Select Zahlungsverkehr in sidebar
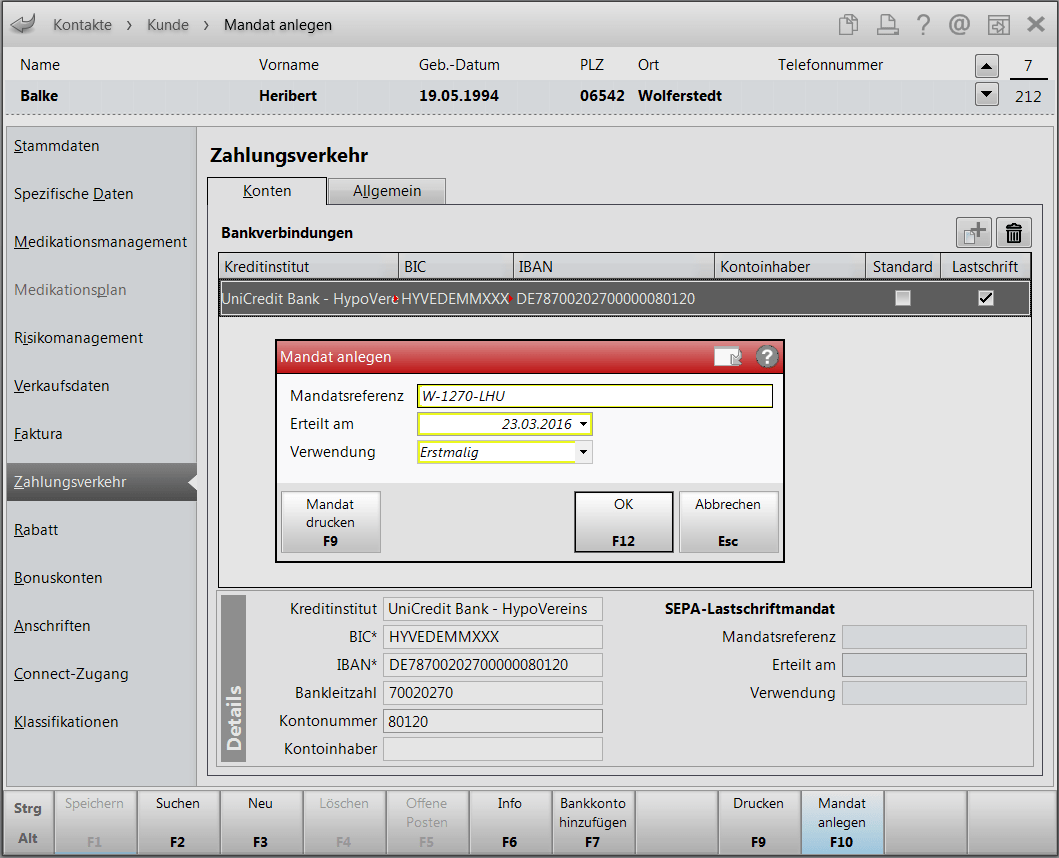Image resolution: width=1059 pixels, height=858 pixels. [101, 482]
